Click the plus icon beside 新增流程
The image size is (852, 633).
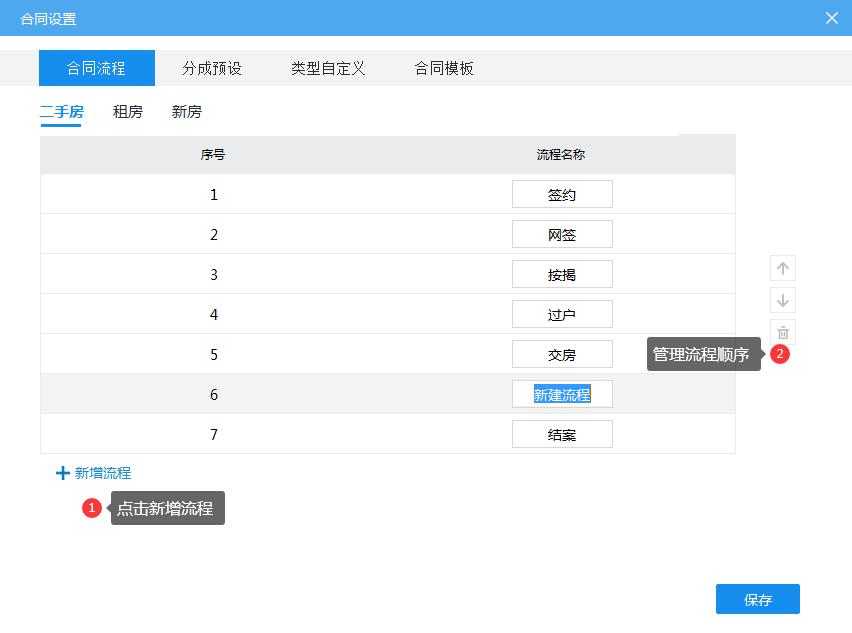click(62, 473)
